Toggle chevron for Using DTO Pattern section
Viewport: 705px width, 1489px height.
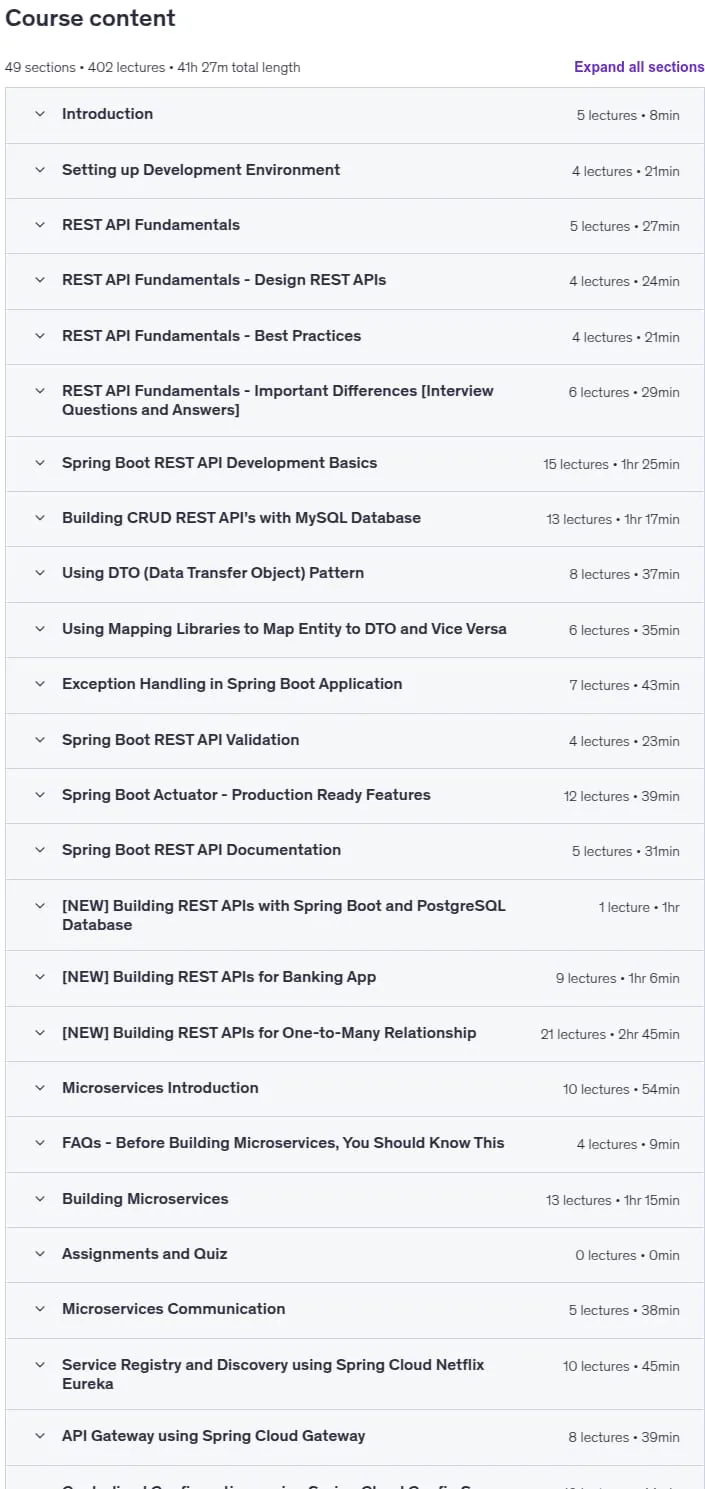click(40, 573)
